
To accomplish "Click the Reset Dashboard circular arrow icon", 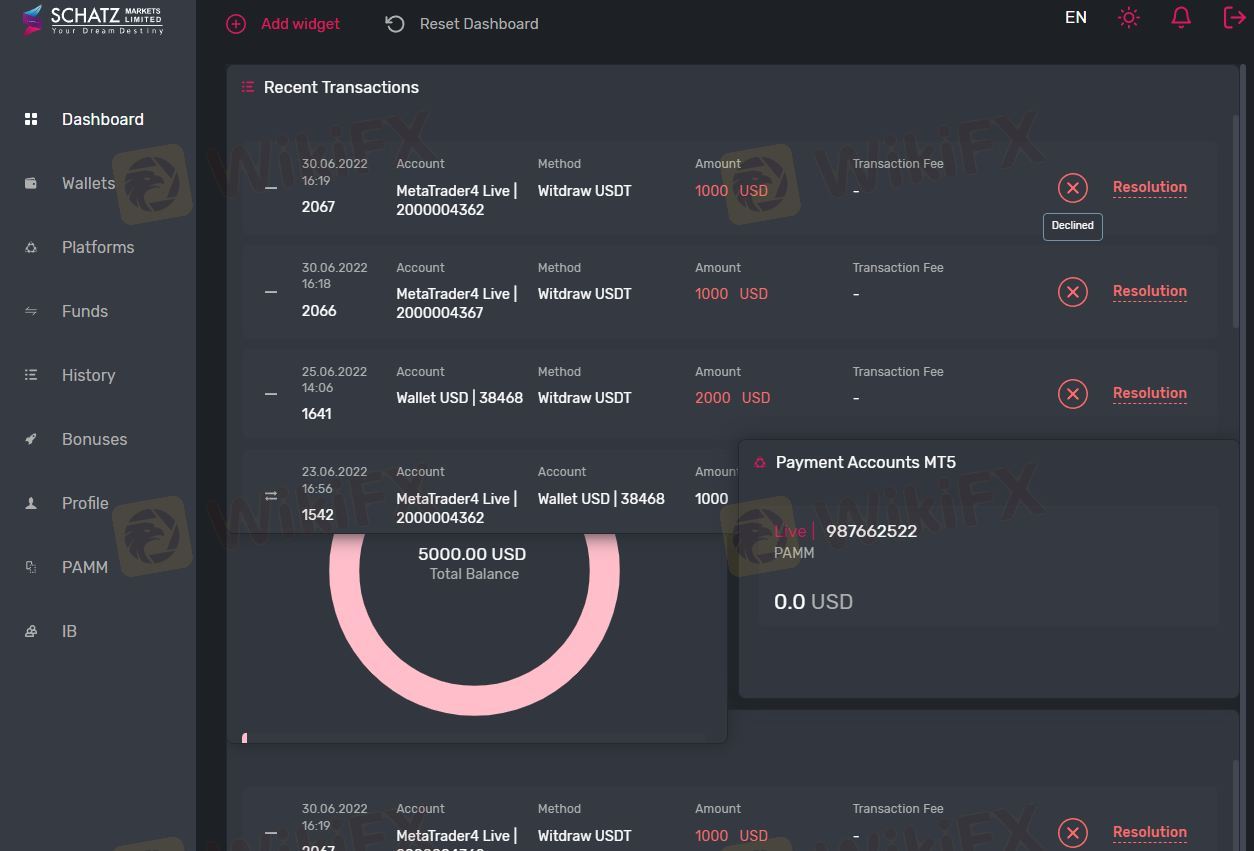I will click(395, 24).
